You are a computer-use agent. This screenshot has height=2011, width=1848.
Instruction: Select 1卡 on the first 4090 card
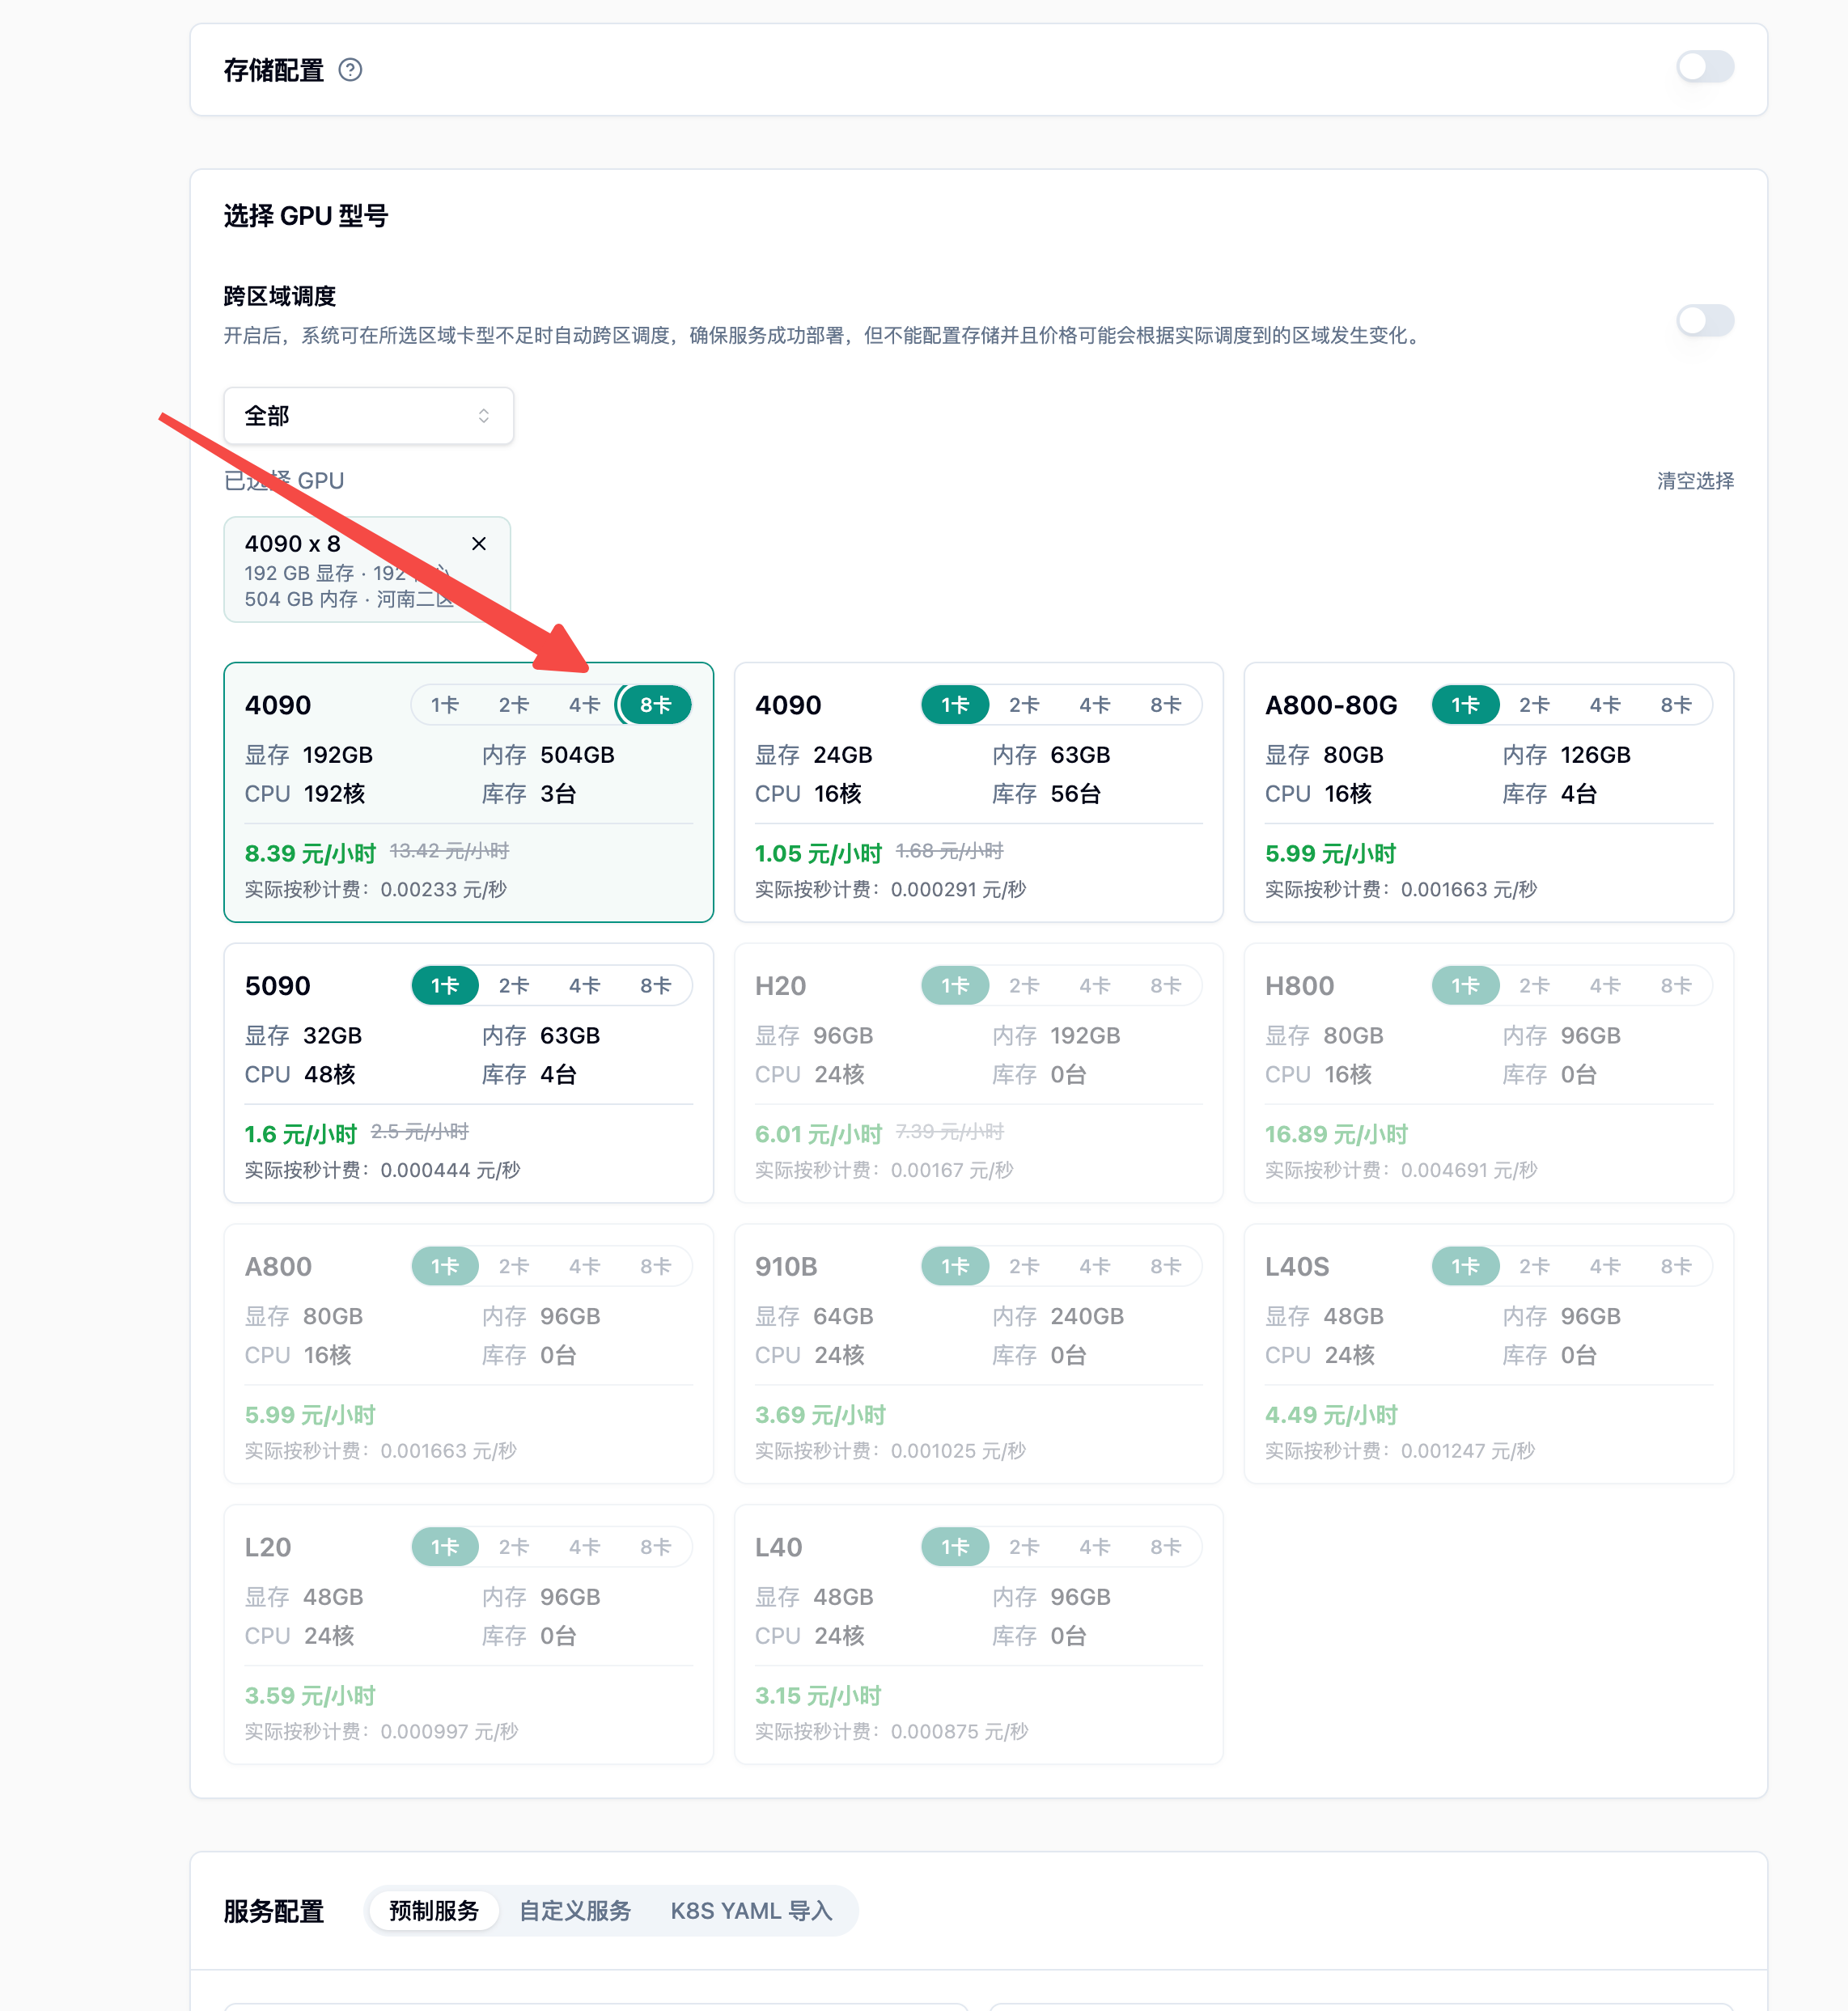pos(445,705)
